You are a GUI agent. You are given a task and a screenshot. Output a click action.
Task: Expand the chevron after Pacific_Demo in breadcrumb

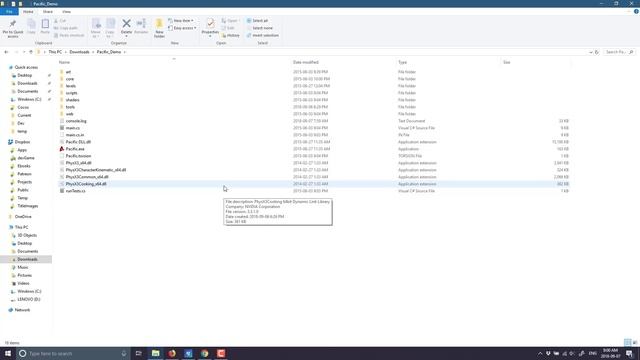(124, 52)
